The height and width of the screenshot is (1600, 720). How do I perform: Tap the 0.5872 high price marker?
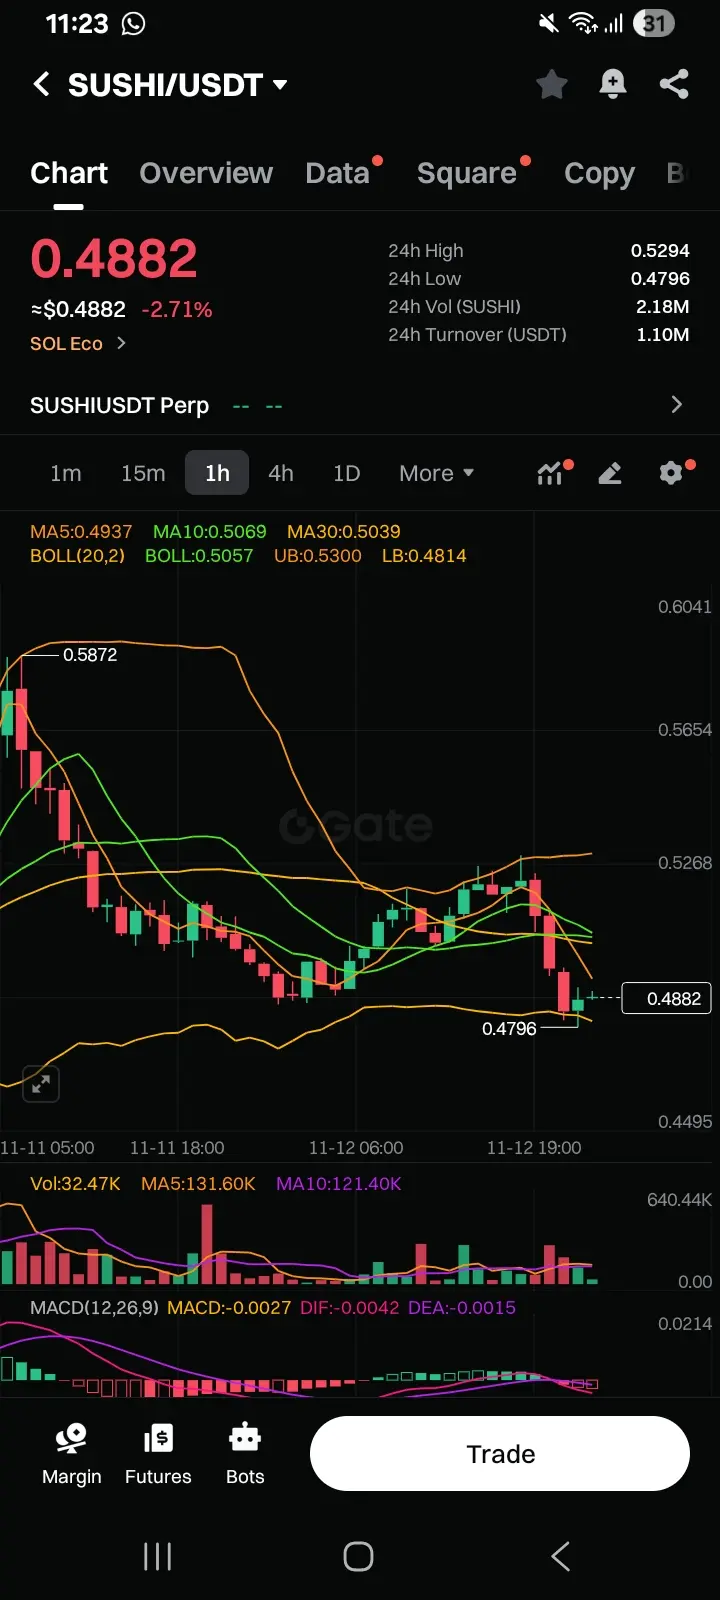pyautogui.click(x=90, y=655)
